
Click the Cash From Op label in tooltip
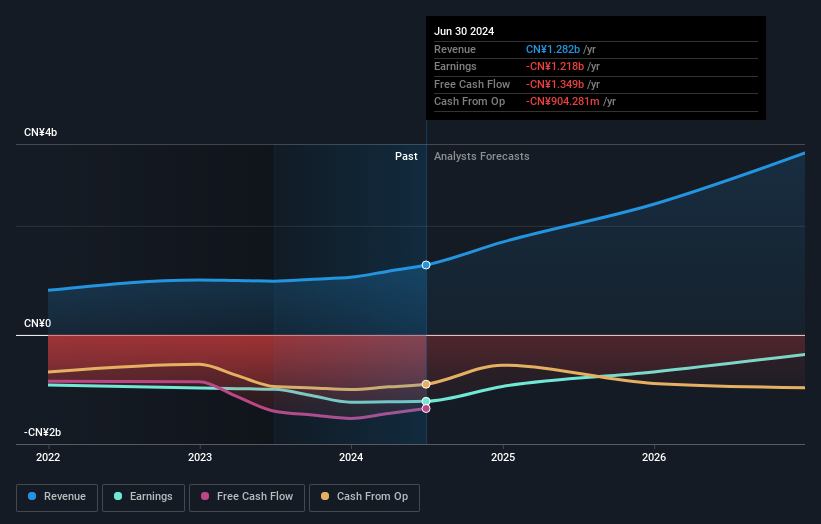(x=470, y=102)
